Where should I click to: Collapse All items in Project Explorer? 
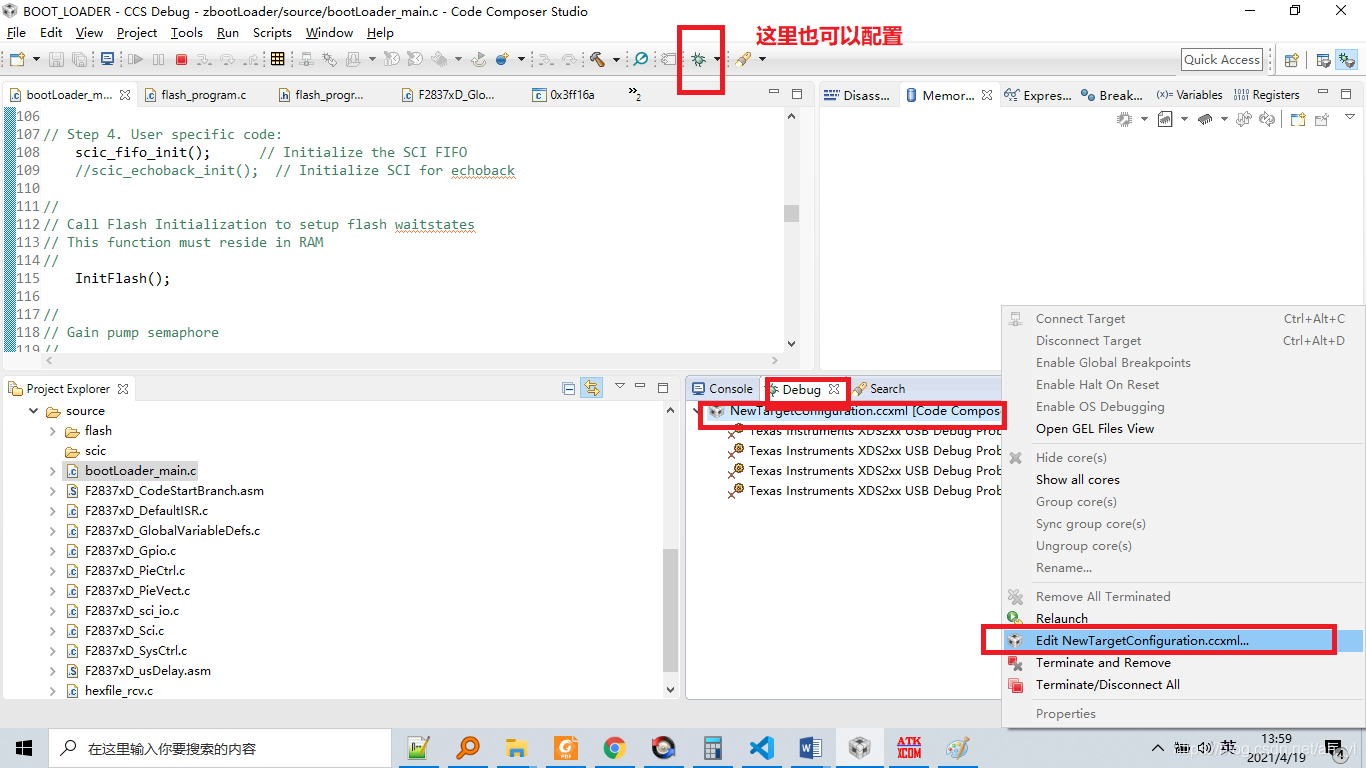pyautogui.click(x=568, y=388)
